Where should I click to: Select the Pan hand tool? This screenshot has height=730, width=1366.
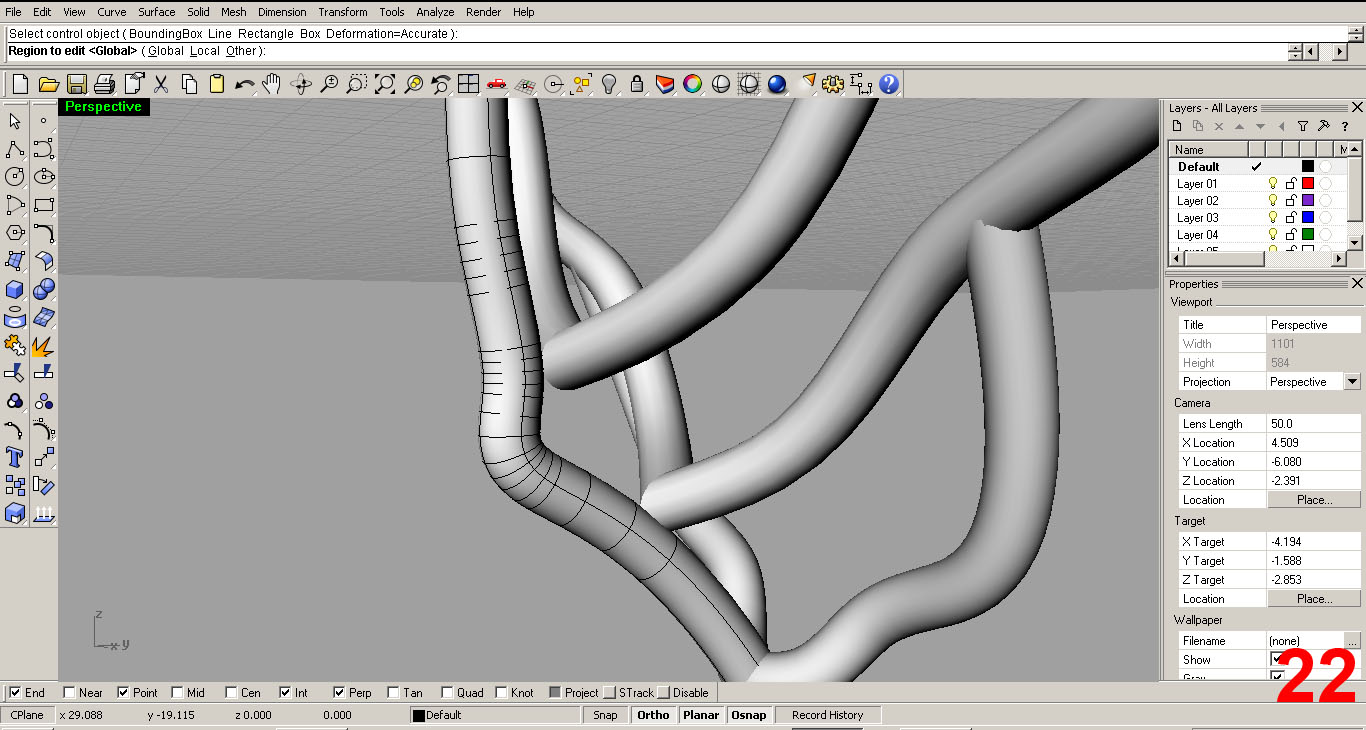pos(272,84)
